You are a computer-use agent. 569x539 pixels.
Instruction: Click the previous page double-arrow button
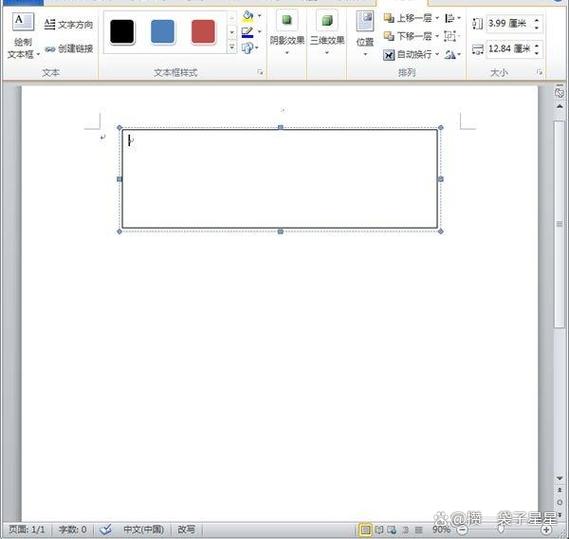pos(559,490)
